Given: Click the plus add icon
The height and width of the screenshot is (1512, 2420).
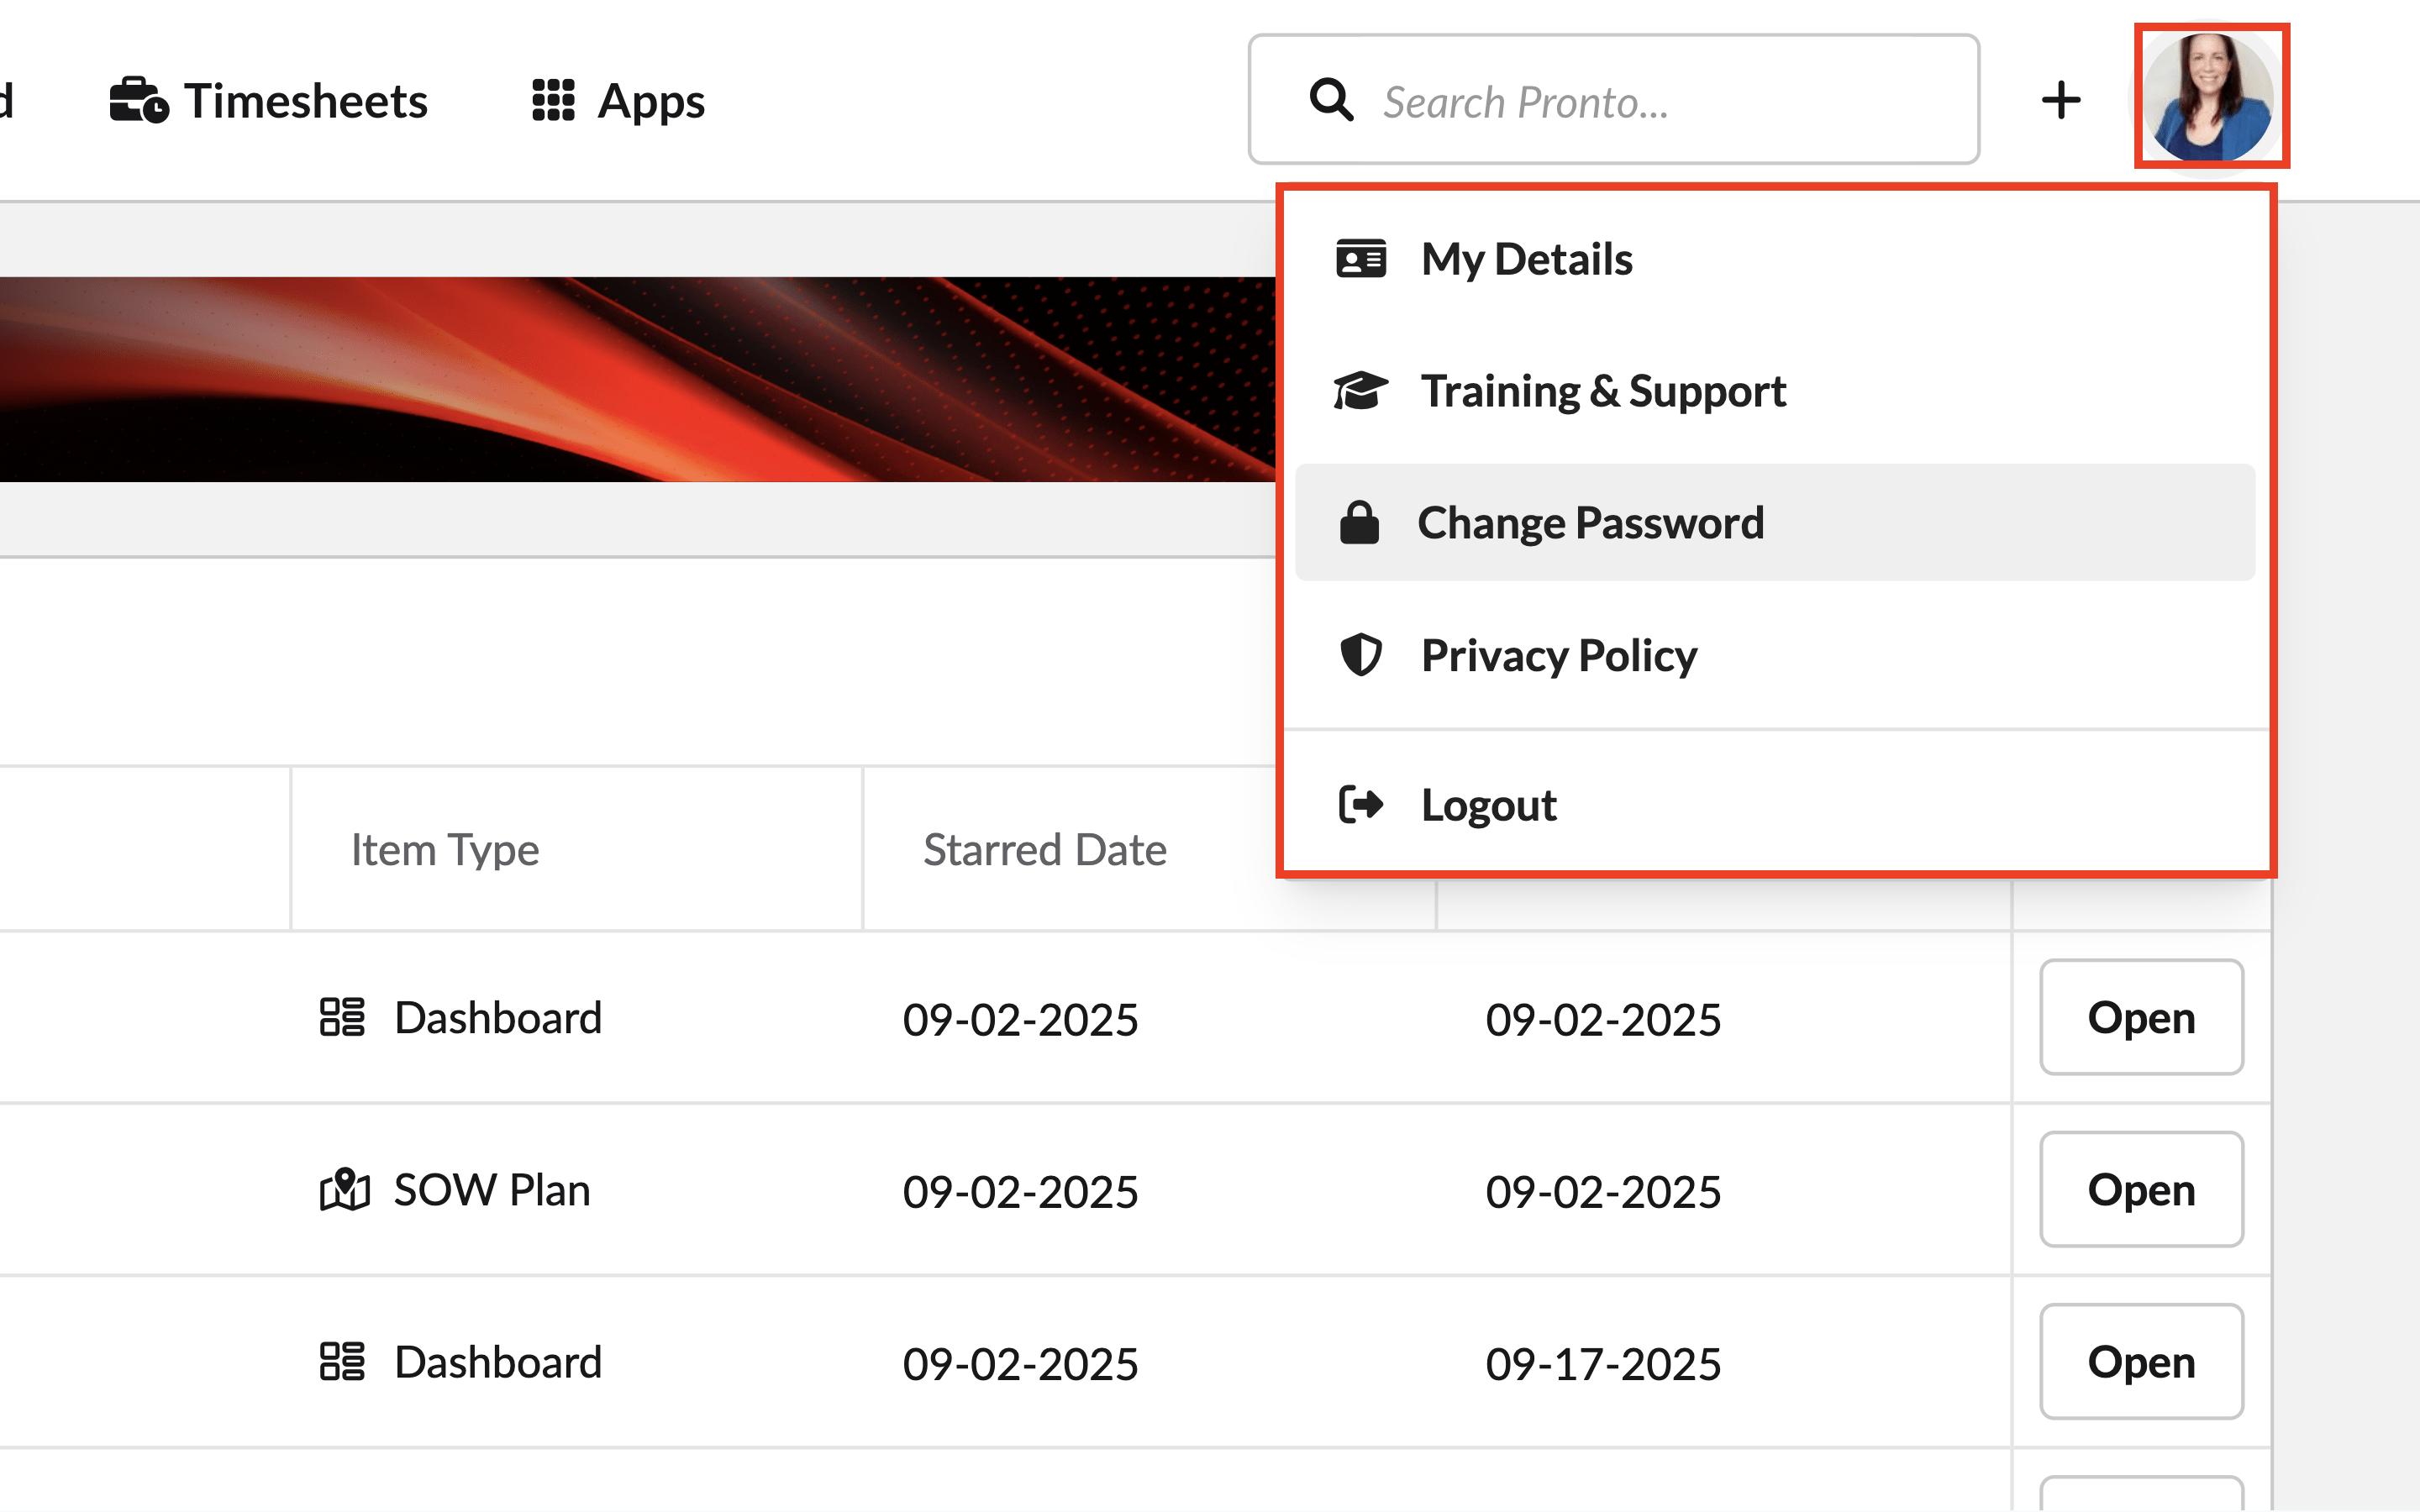Looking at the screenshot, I should [x=2061, y=100].
